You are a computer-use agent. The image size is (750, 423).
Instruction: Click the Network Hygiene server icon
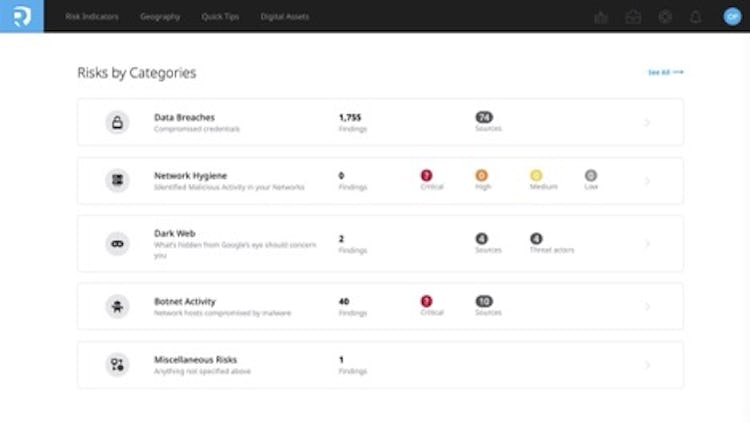[117, 181]
